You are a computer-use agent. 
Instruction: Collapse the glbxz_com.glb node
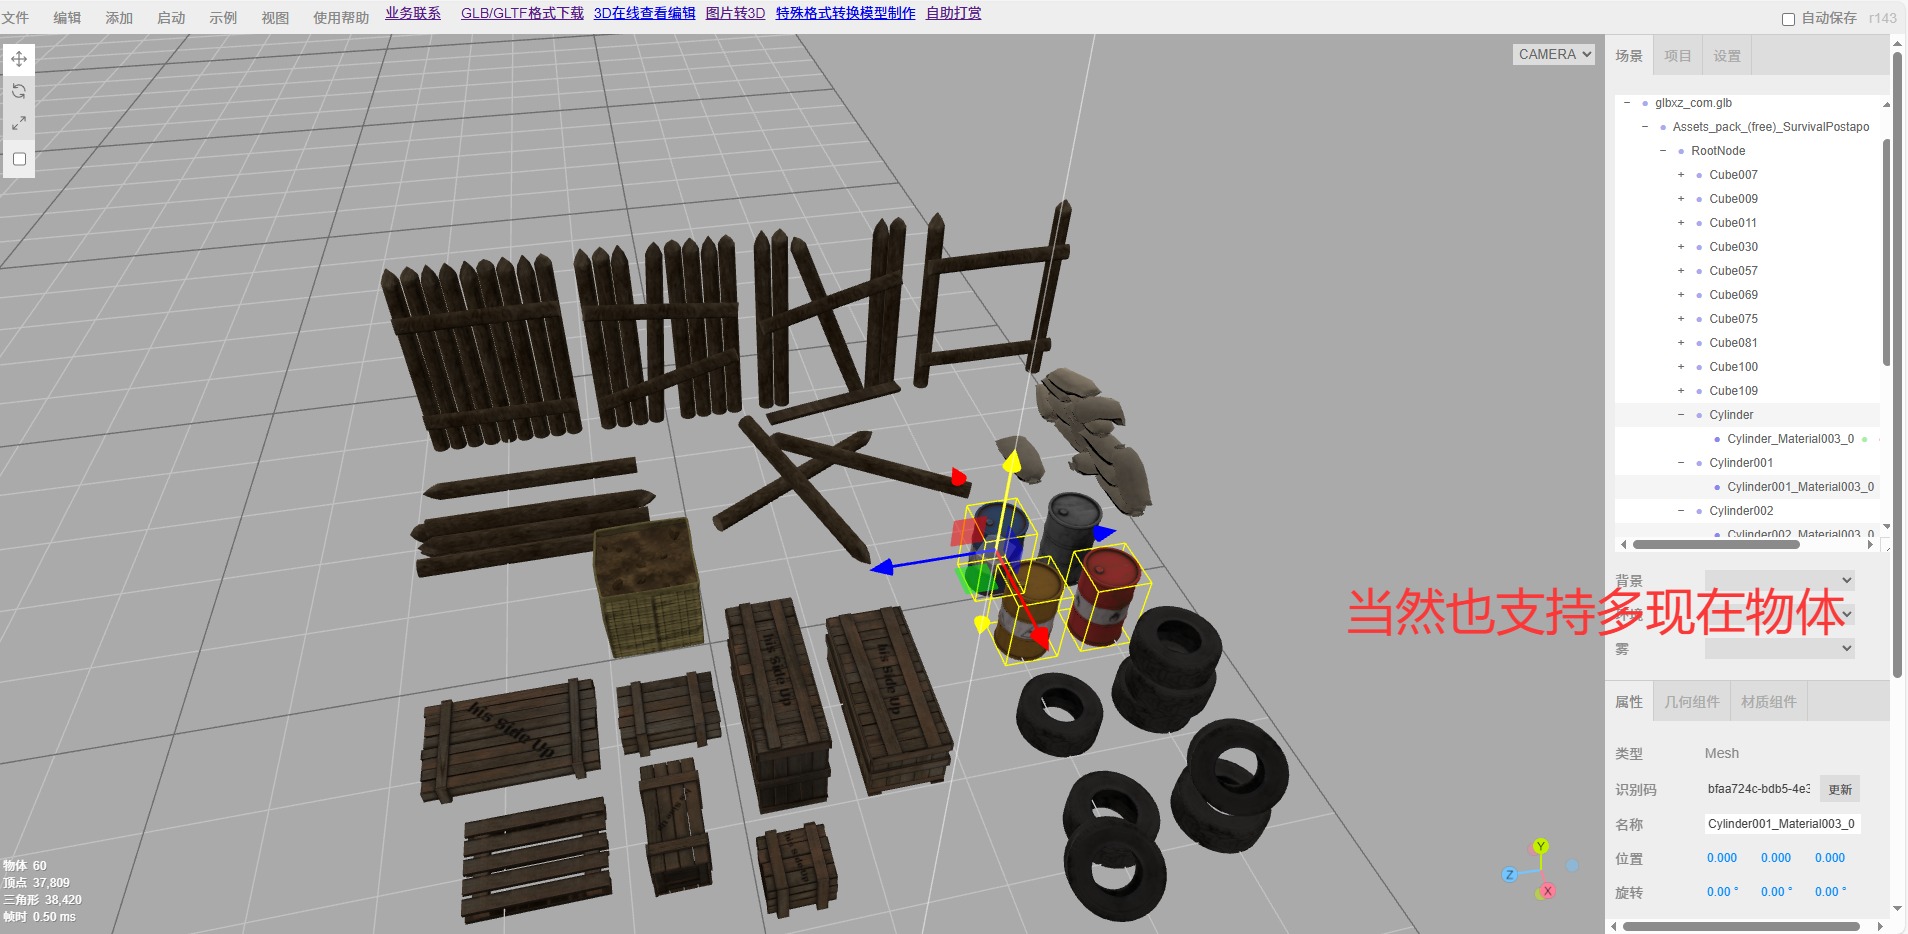coord(1627,103)
